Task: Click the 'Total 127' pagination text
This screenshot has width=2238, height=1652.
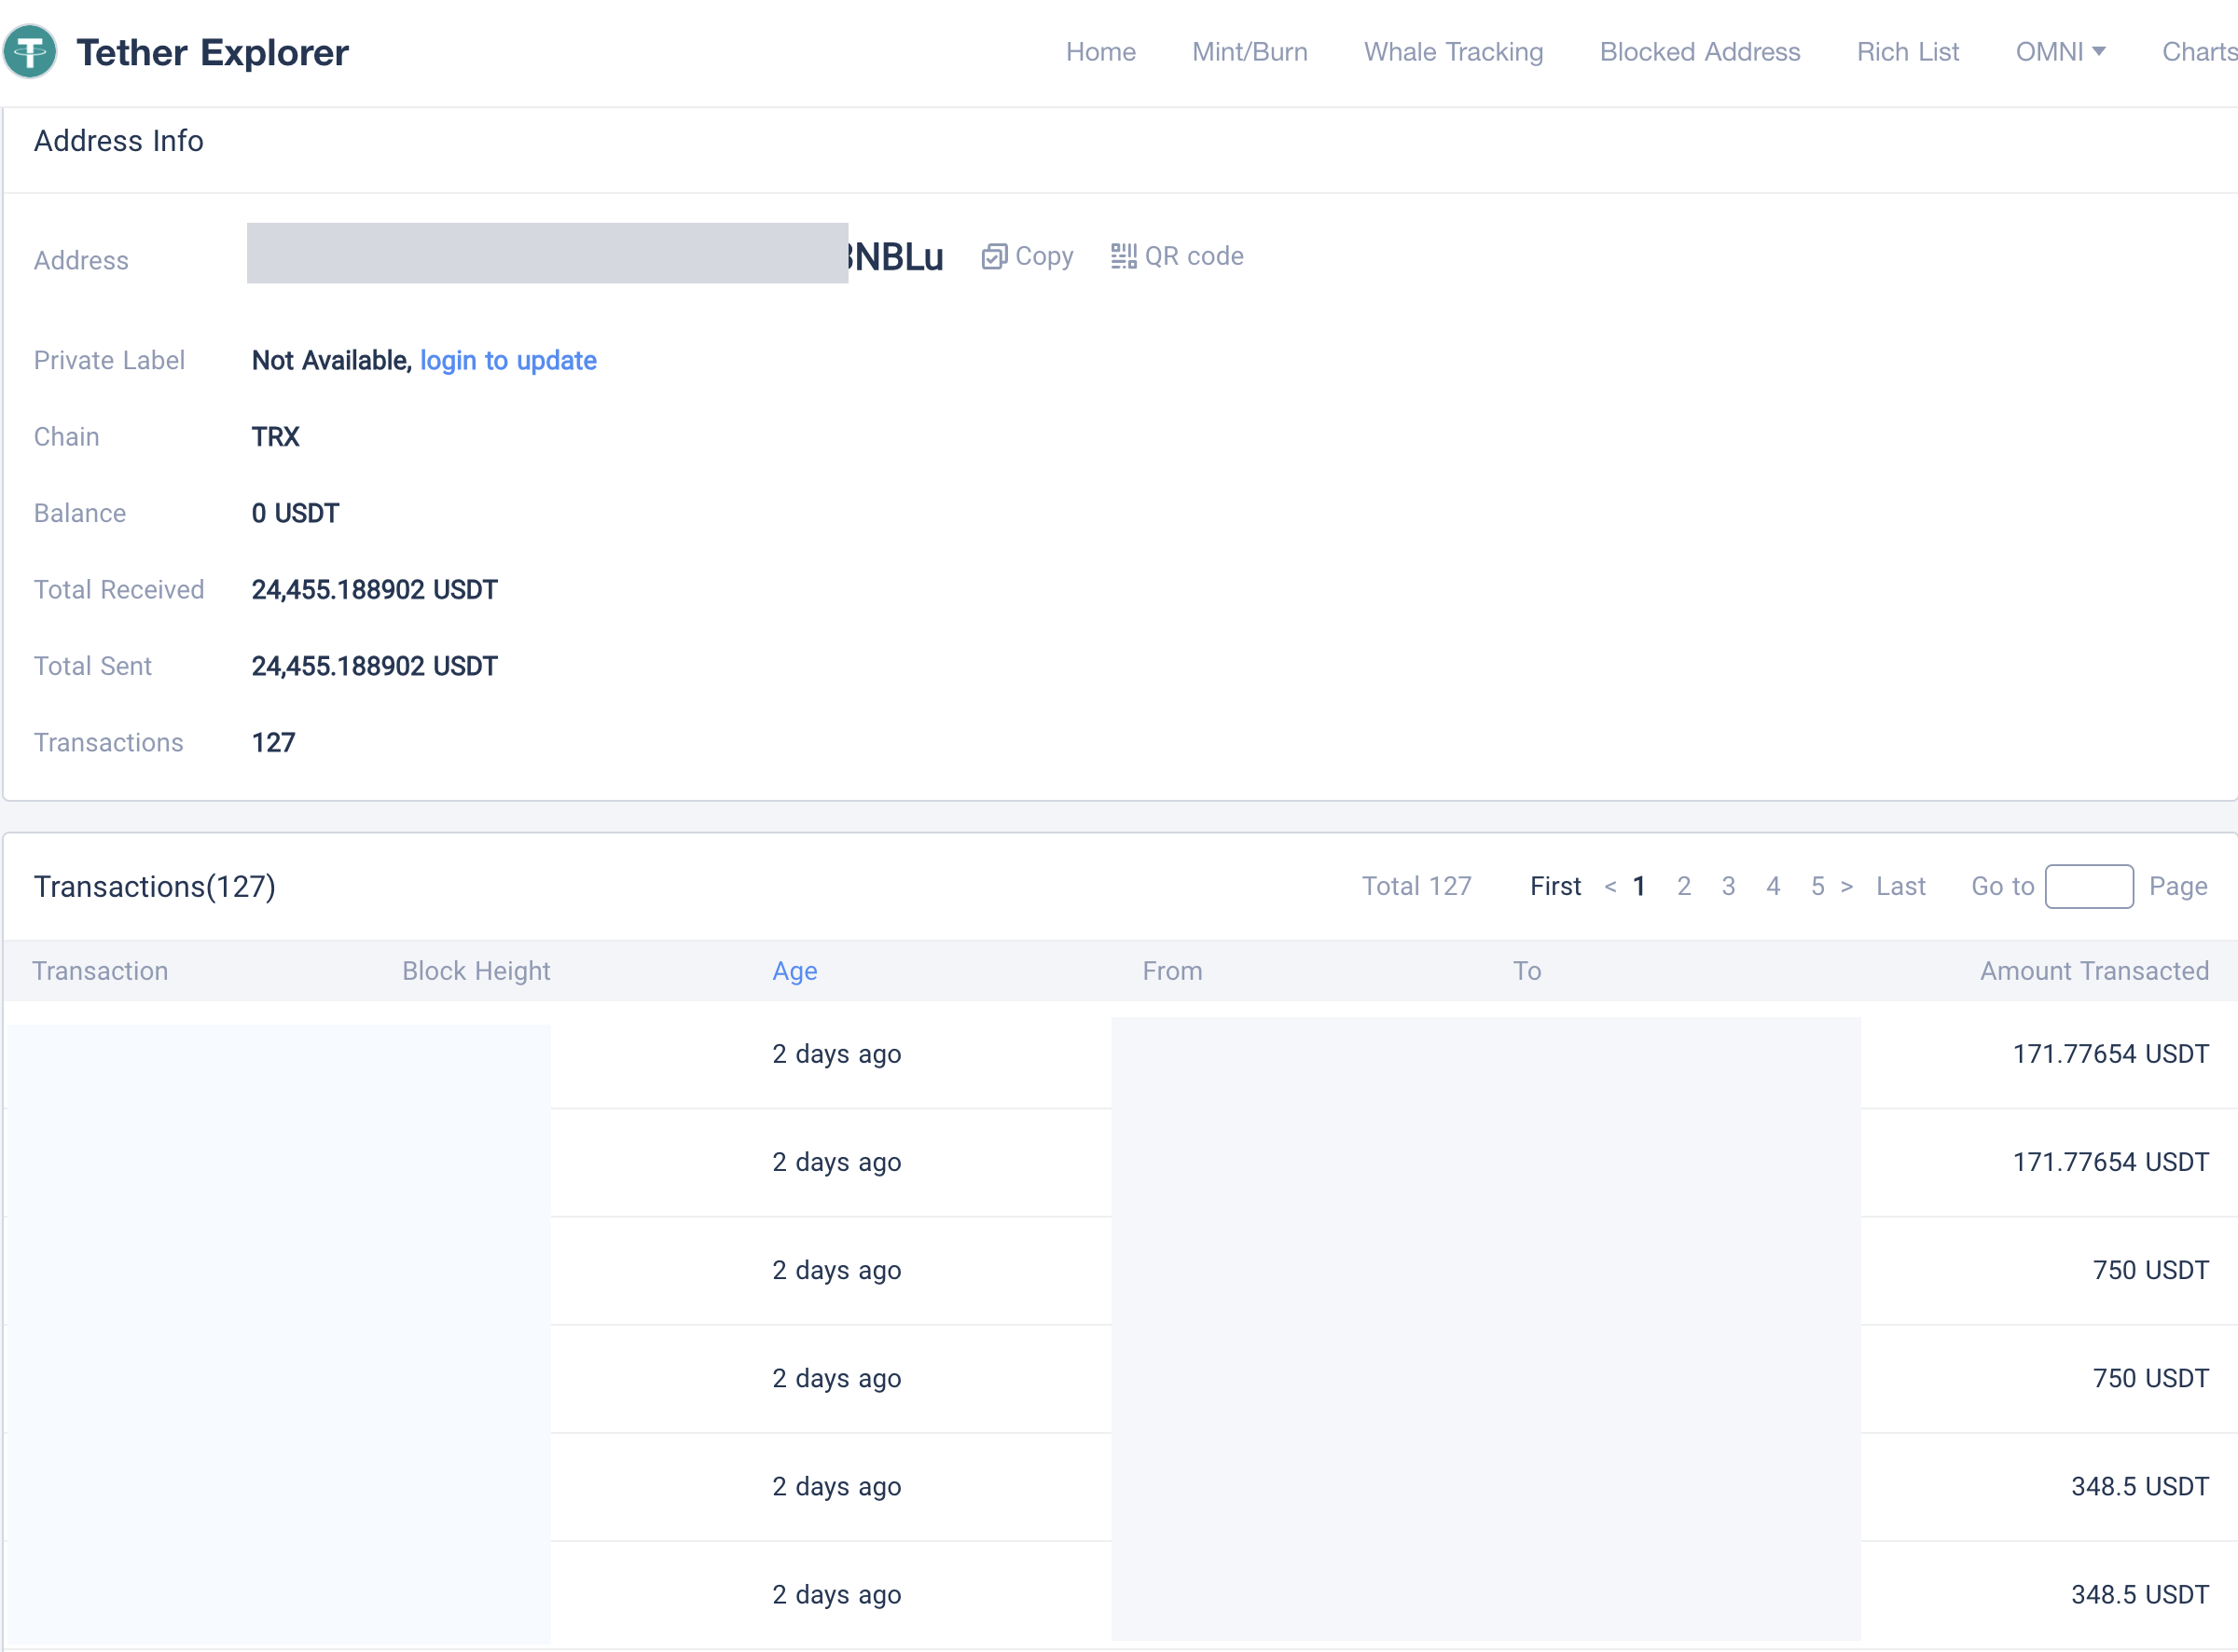Action: click(1416, 887)
